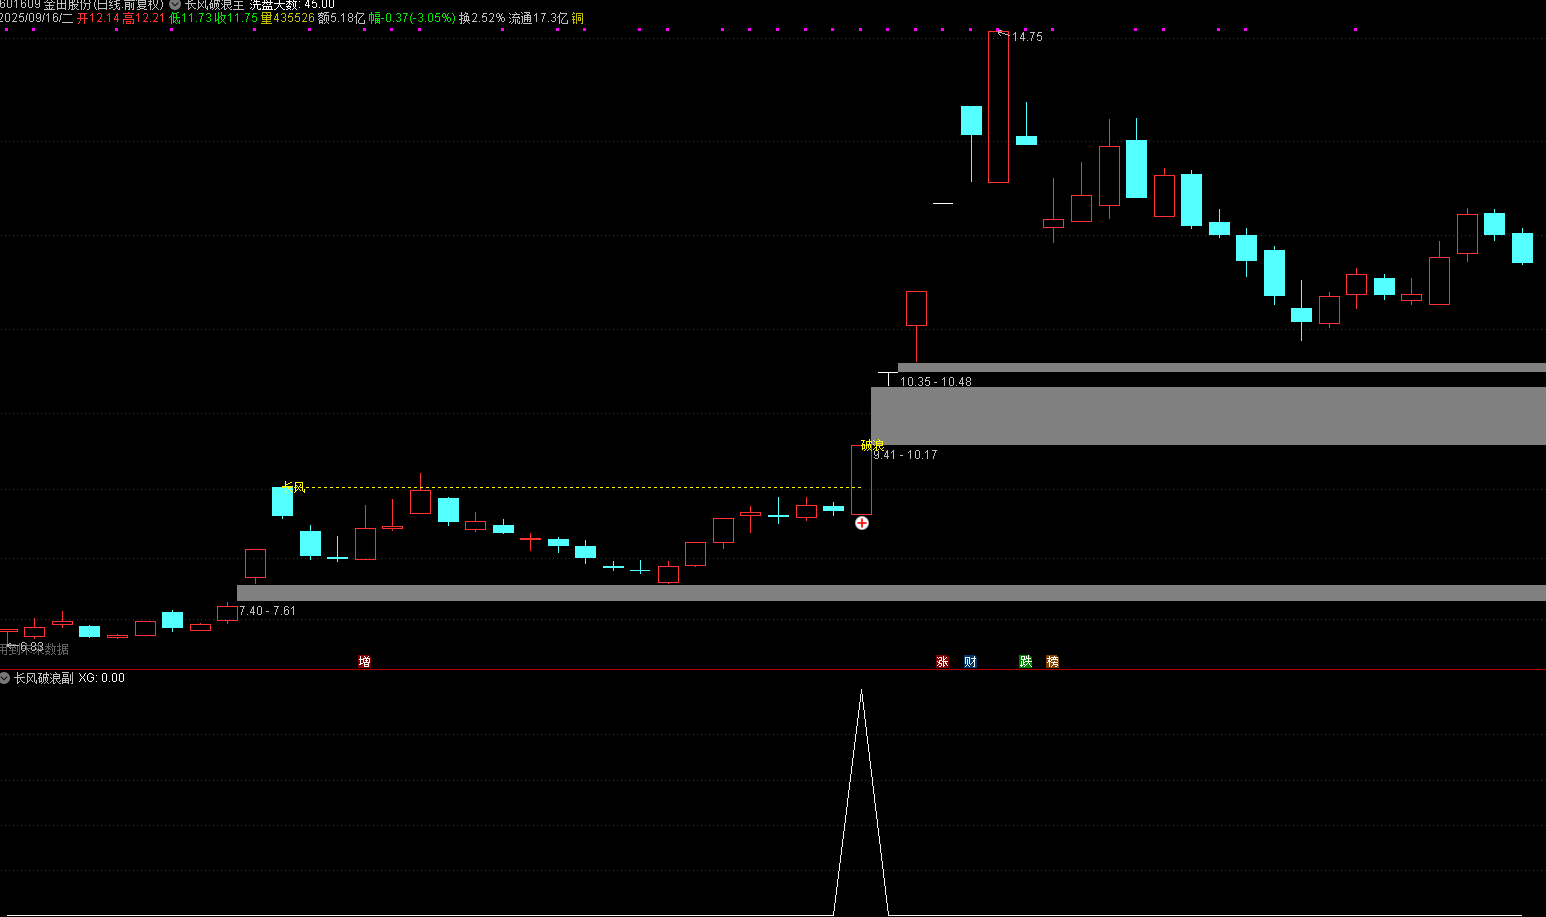
Task: Click the 7.40 - 7.61 support zone label
Action: (267, 610)
